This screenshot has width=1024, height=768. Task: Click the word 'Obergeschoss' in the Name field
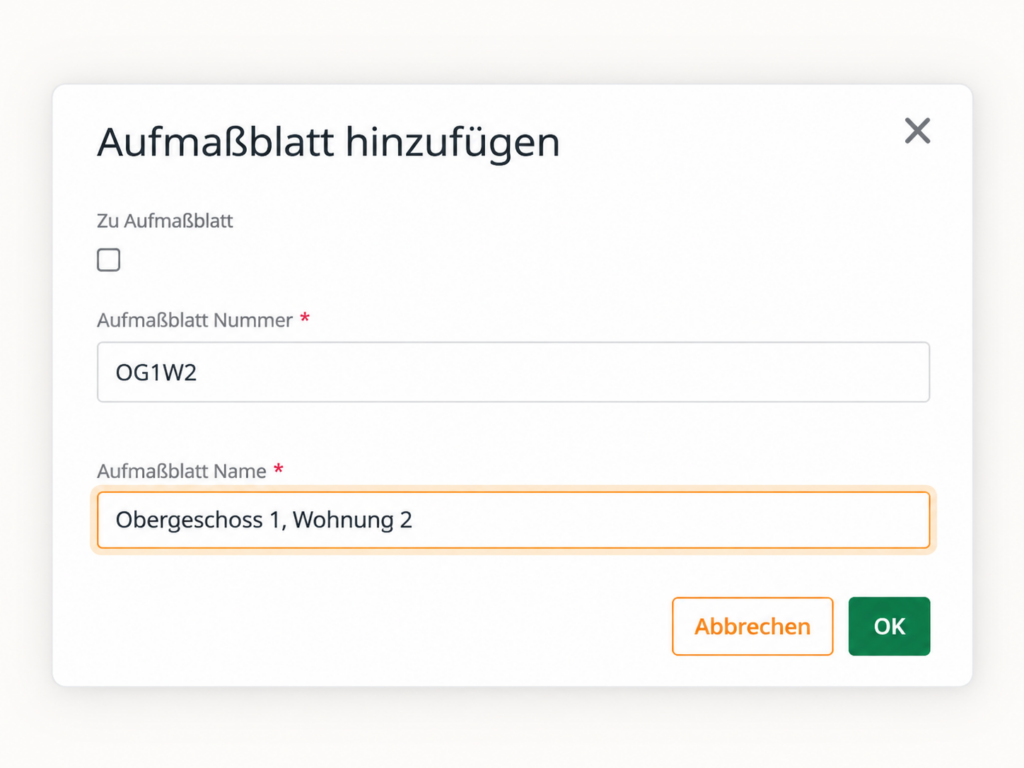[x=189, y=520]
